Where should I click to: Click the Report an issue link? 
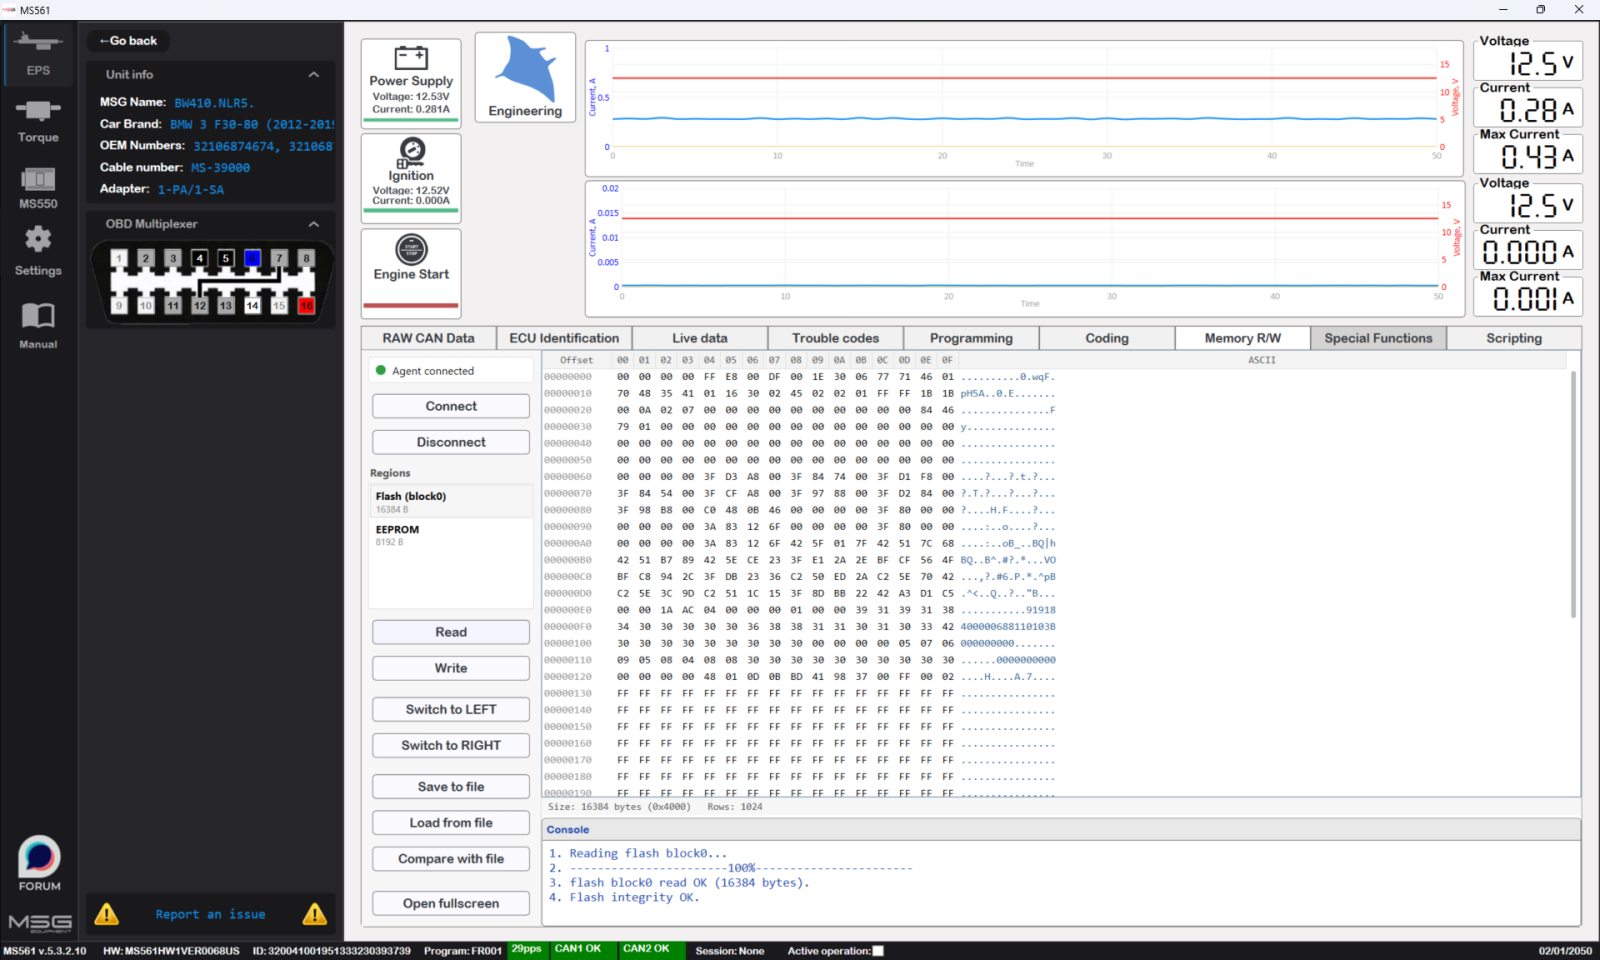click(x=210, y=914)
